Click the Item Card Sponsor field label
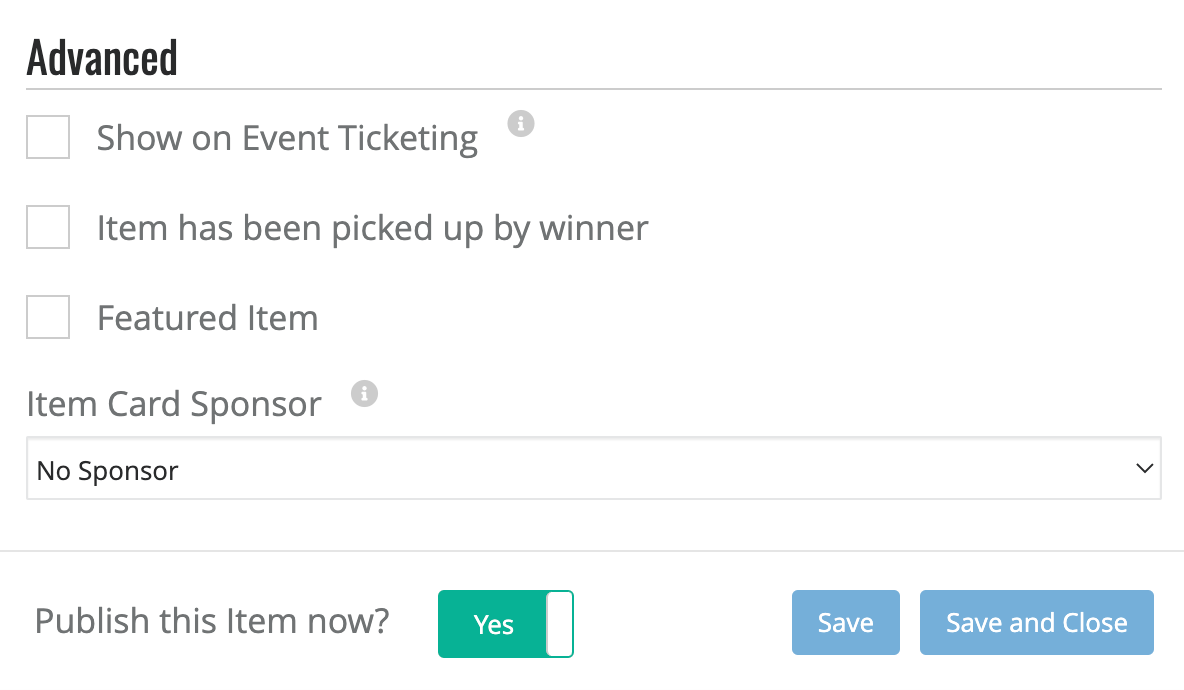Screen dimensions: 1184x690 point(174,404)
